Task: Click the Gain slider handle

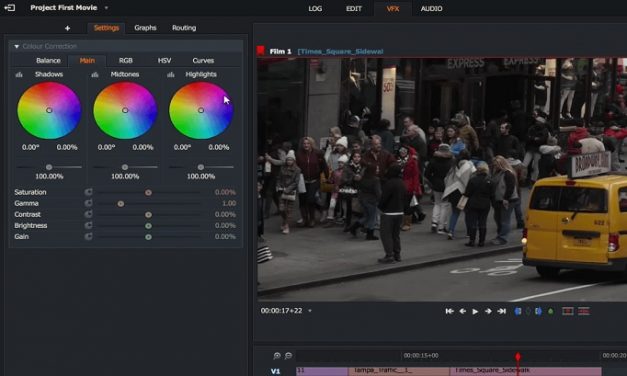Action: [x=148, y=237]
